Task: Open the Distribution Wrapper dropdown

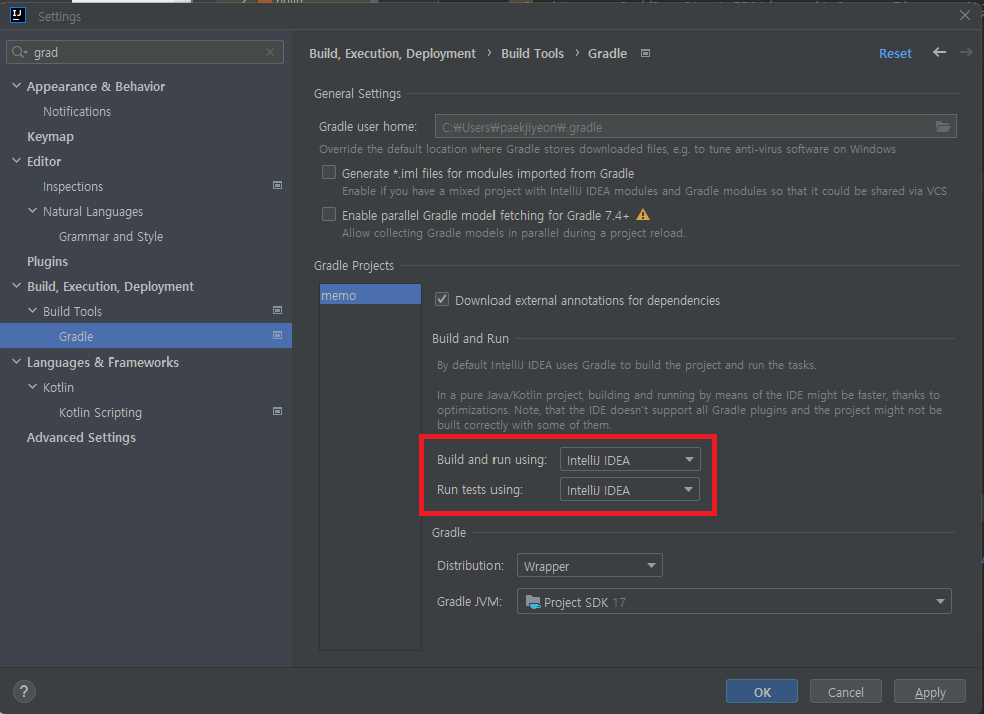Action: click(x=589, y=565)
